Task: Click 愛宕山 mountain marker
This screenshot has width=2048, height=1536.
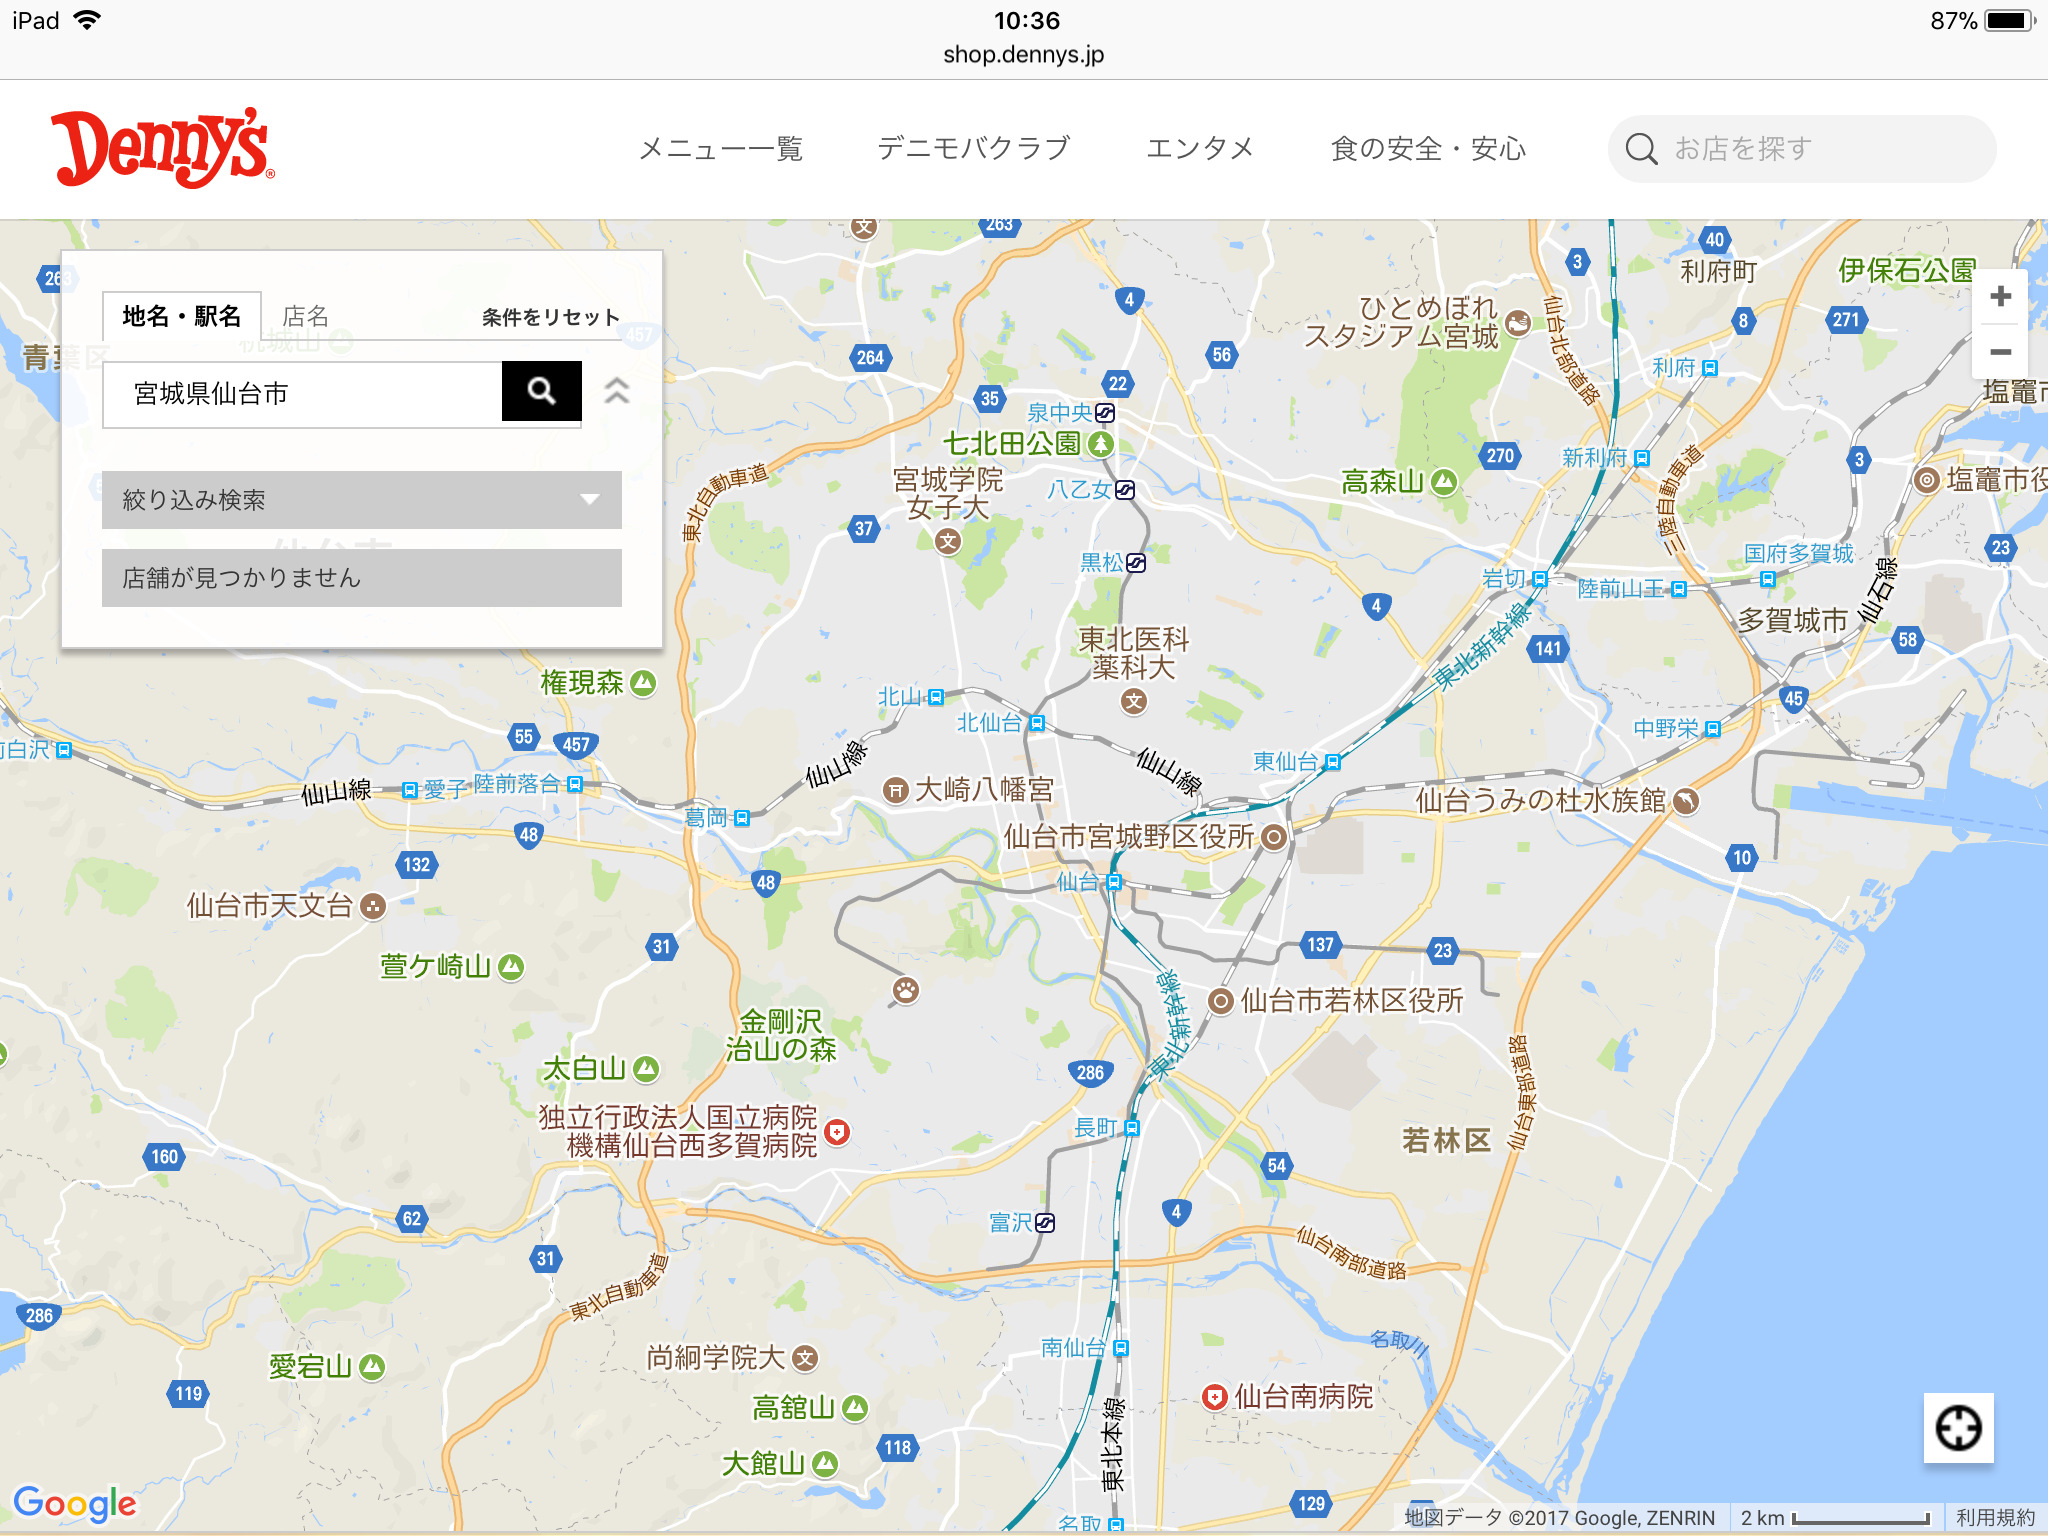Action: (x=372, y=1367)
